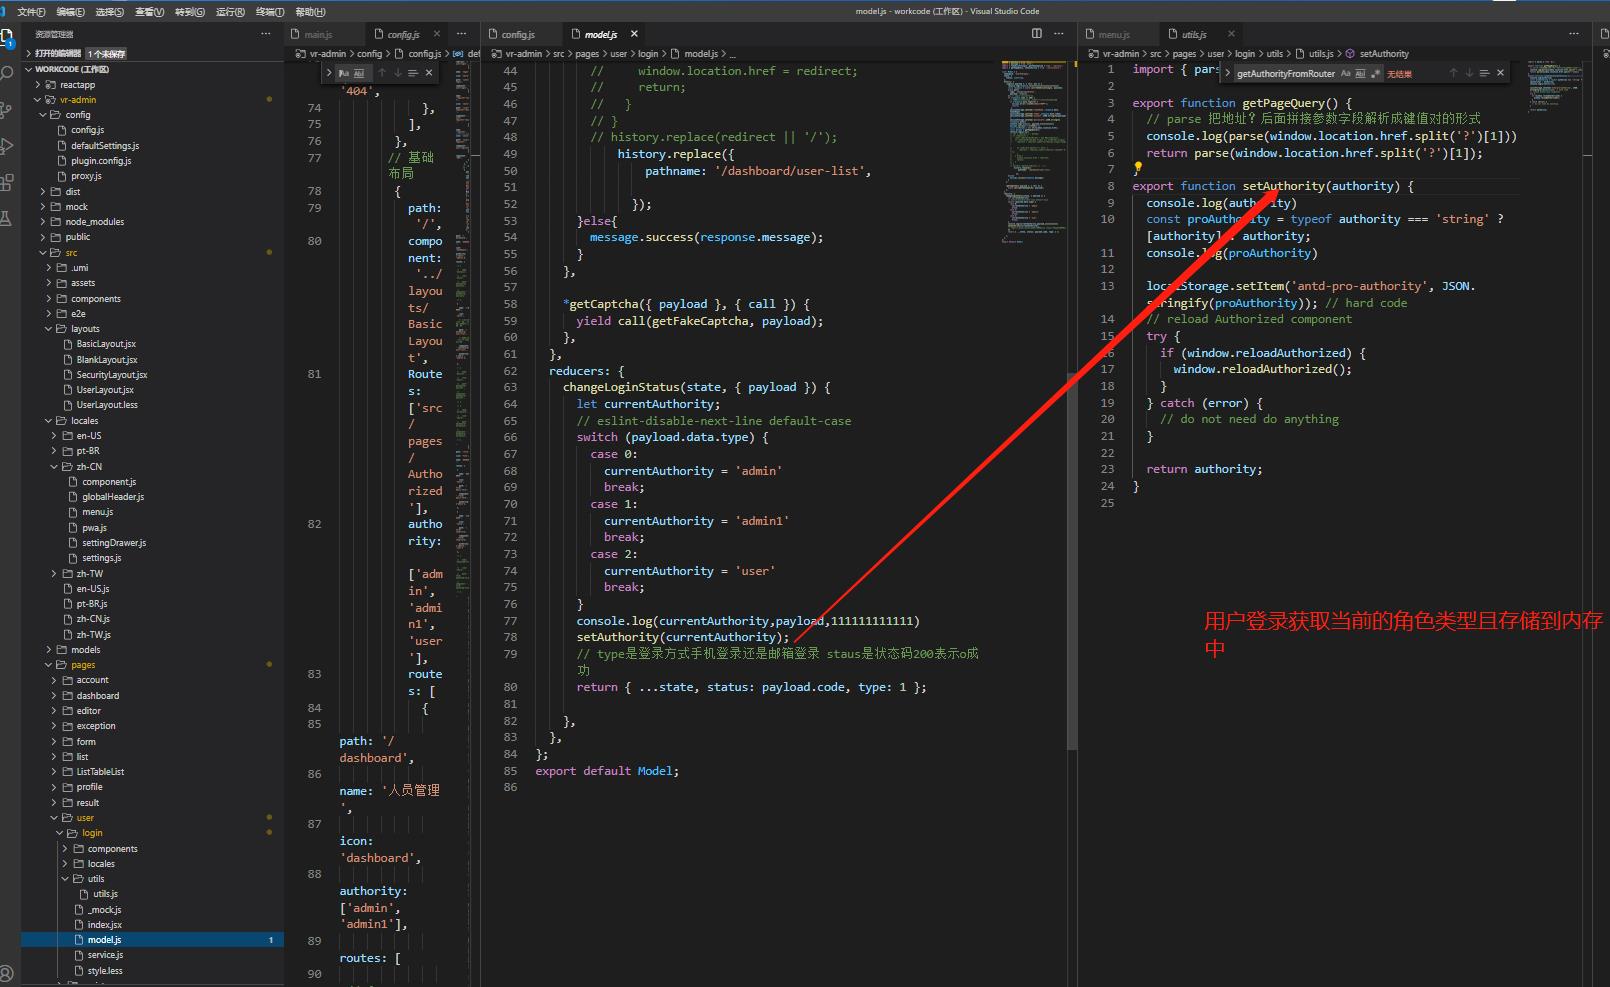Toggle regex option in utils.js find widget
This screenshot has width=1610, height=987.
1375,73
